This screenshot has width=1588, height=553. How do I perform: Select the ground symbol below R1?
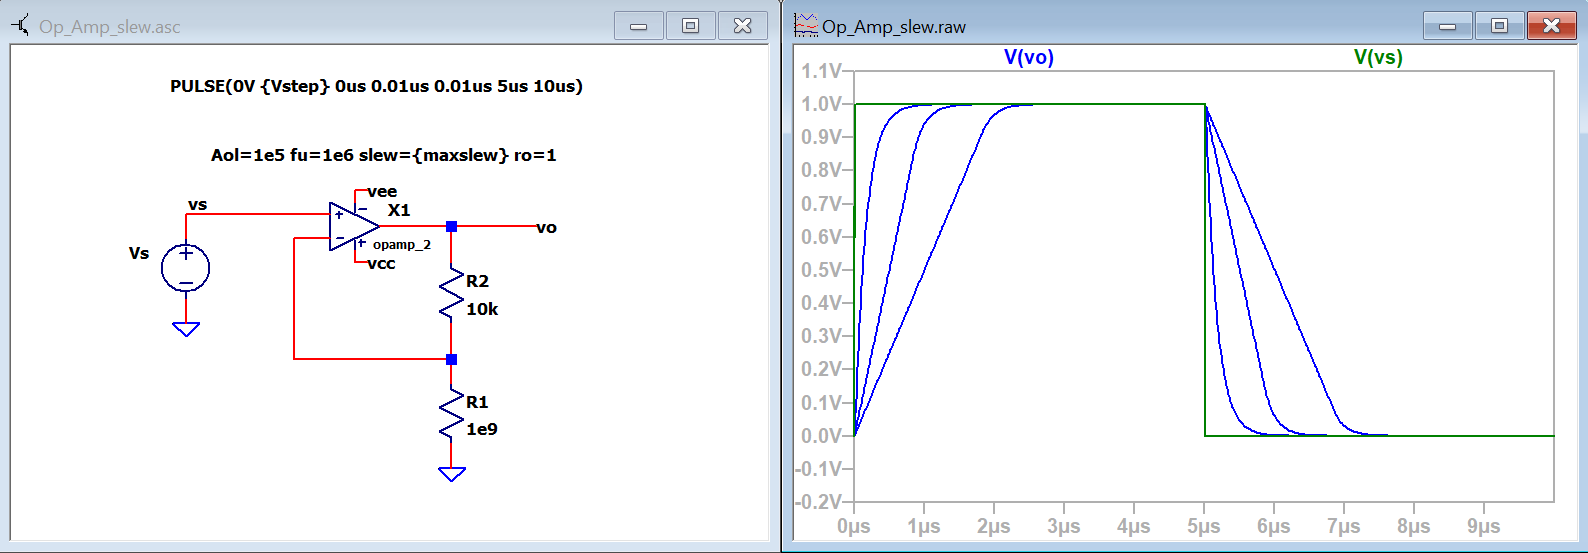click(452, 473)
